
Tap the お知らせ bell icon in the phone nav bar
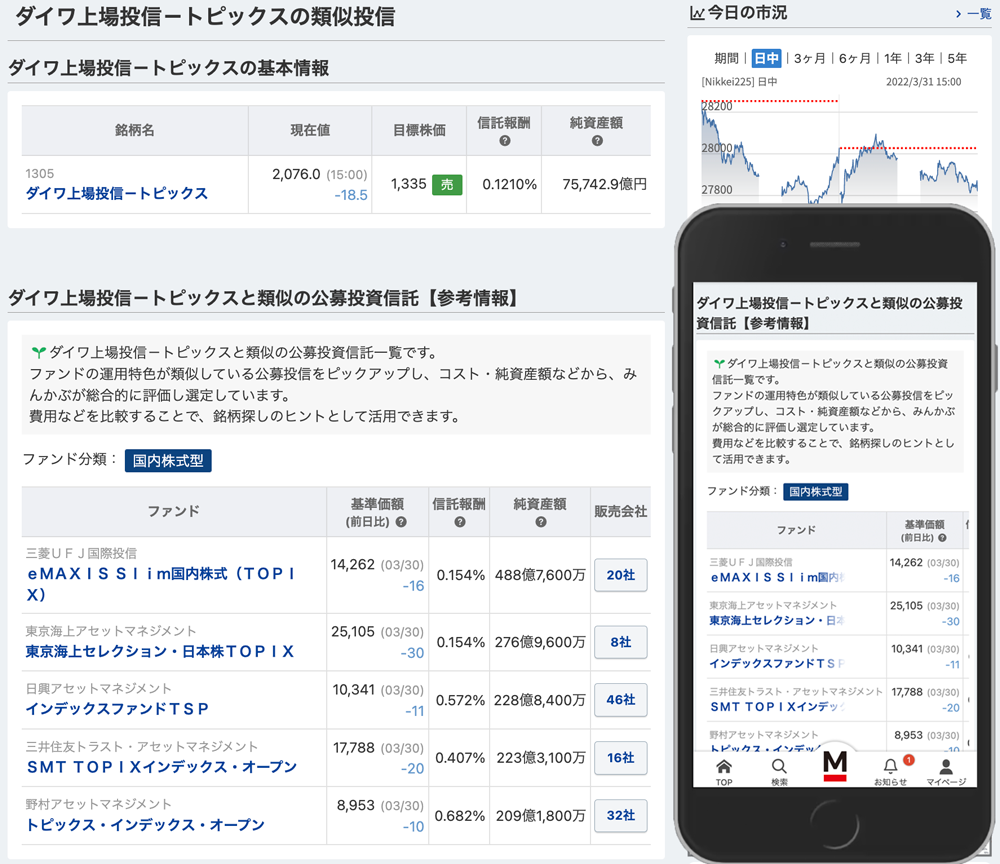pyautogui.click(x=890, y=766)
